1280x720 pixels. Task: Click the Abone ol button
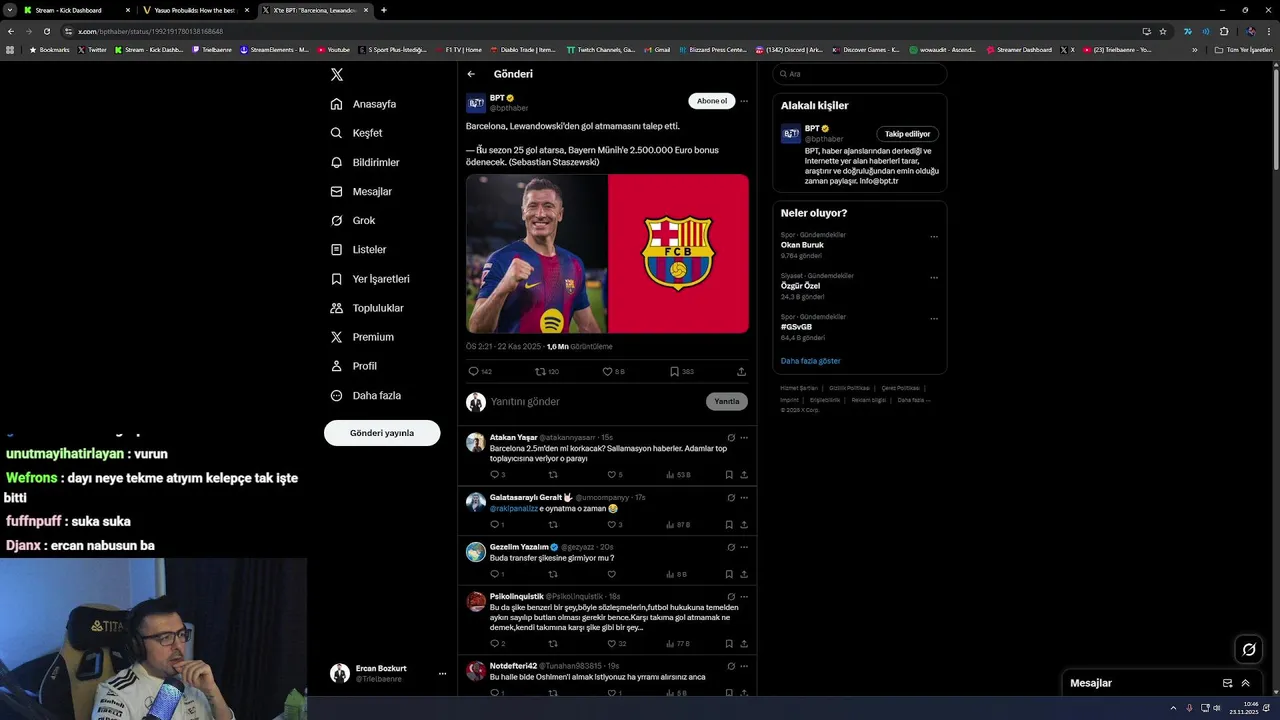pyautogui.click(x=712, y=101)
